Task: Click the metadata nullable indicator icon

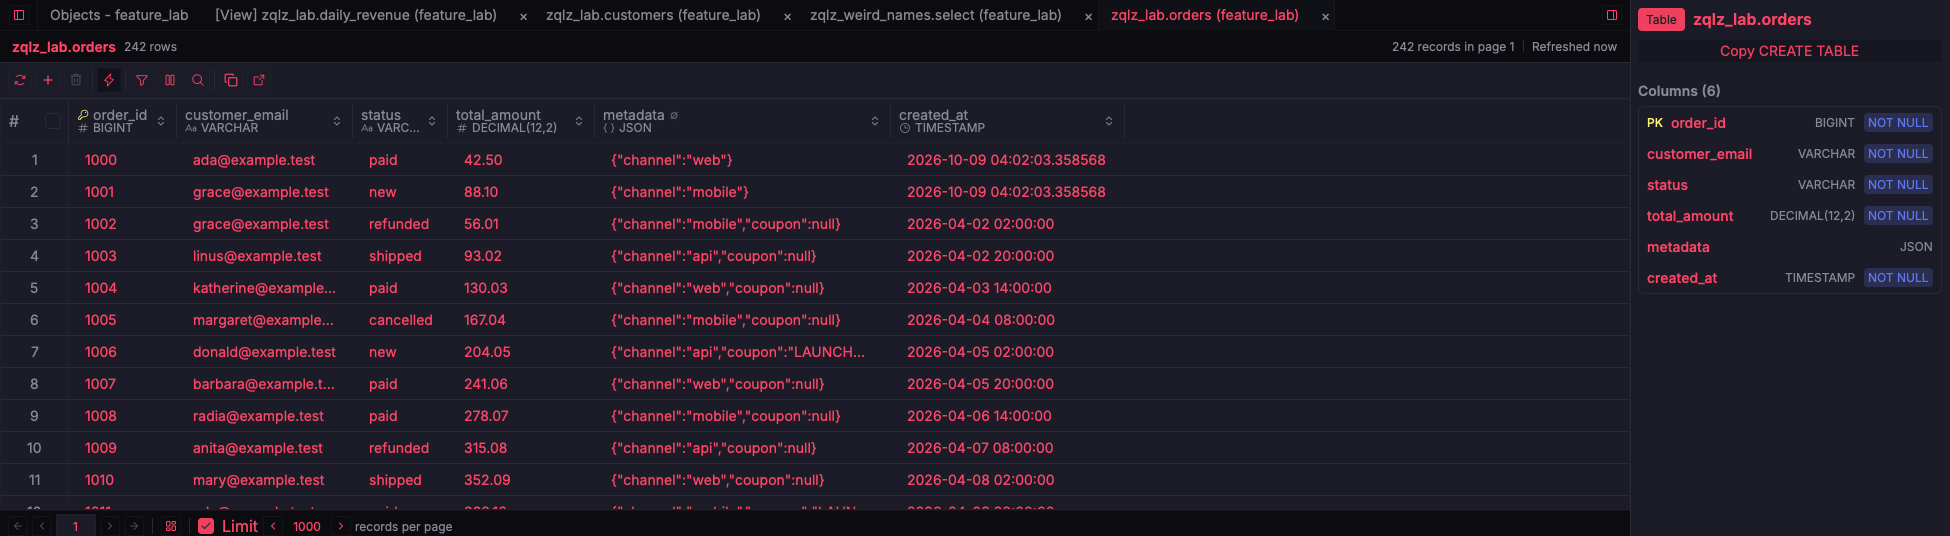Action: (674, 115)
